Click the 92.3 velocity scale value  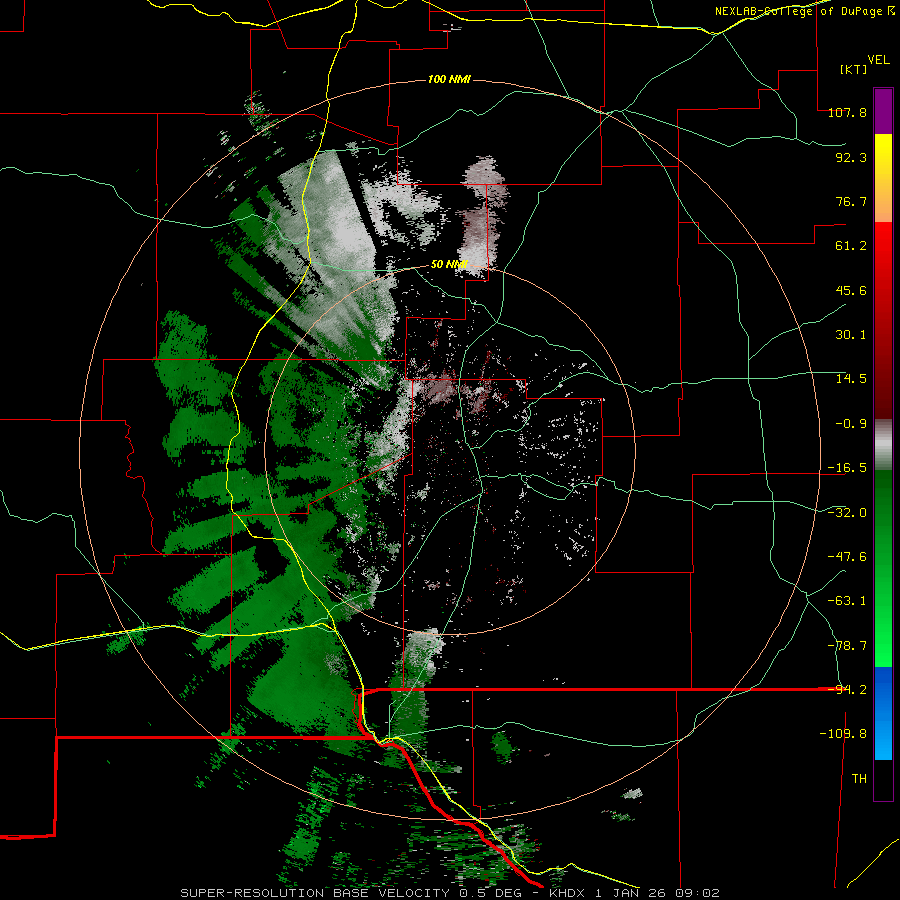(x=851, y=157)
